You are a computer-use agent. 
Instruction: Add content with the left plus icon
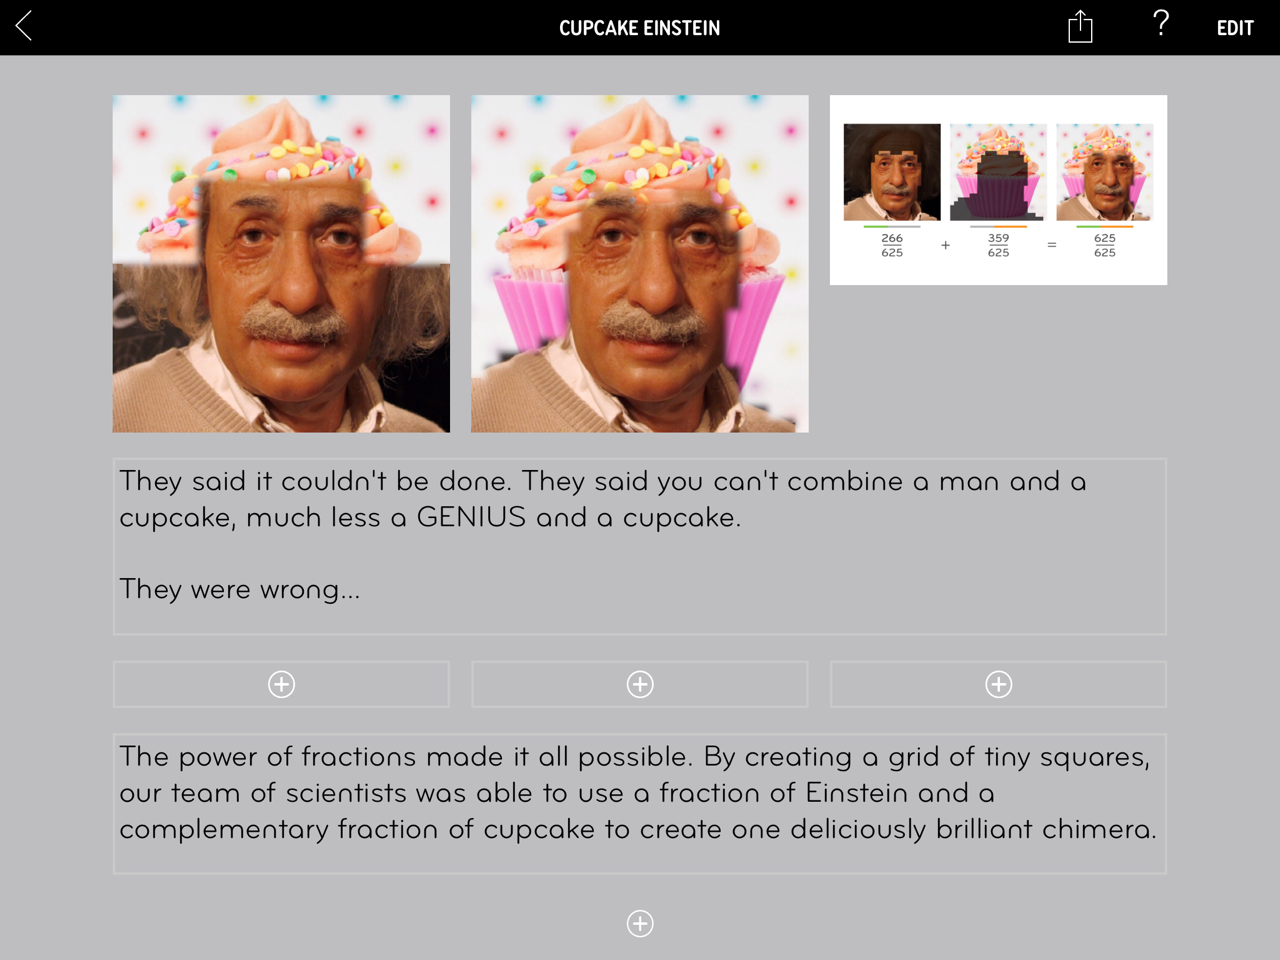282,684
